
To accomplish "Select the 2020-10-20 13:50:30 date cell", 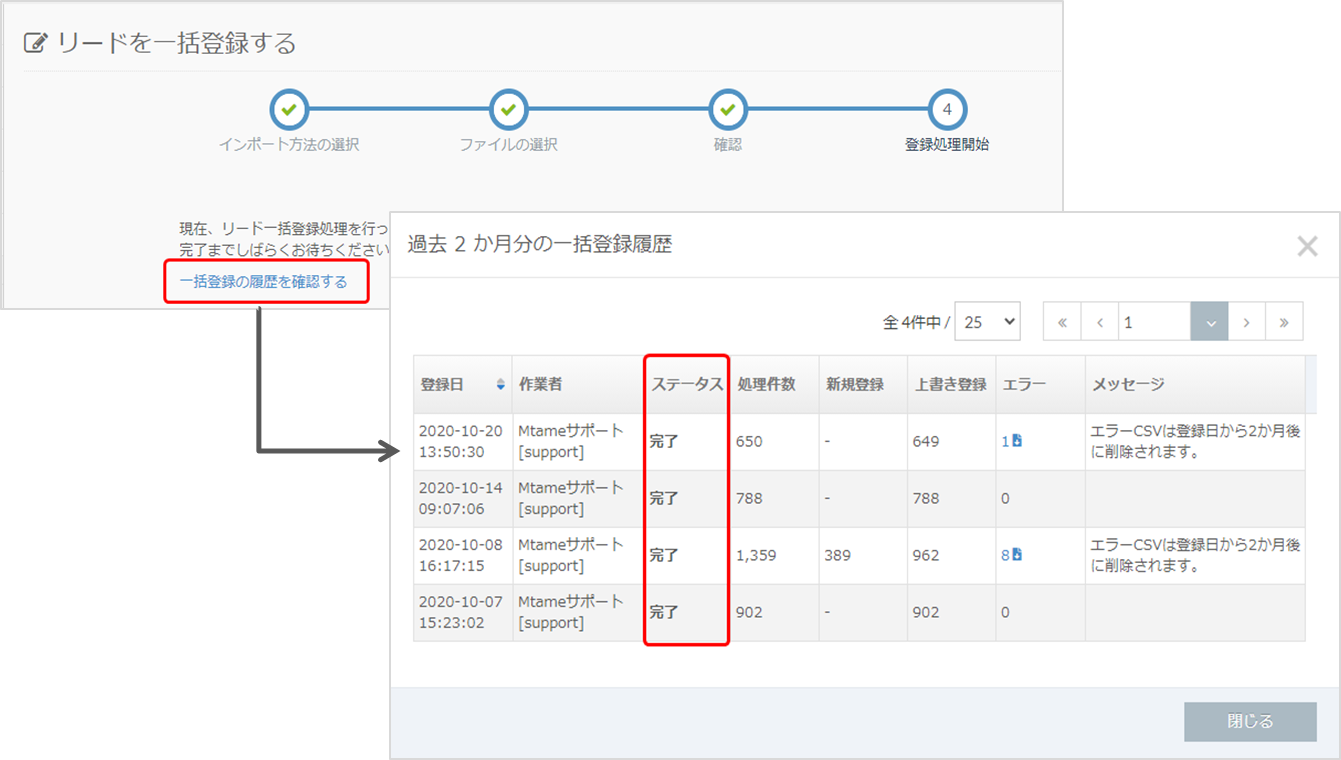I will click(x=463, y=441).
